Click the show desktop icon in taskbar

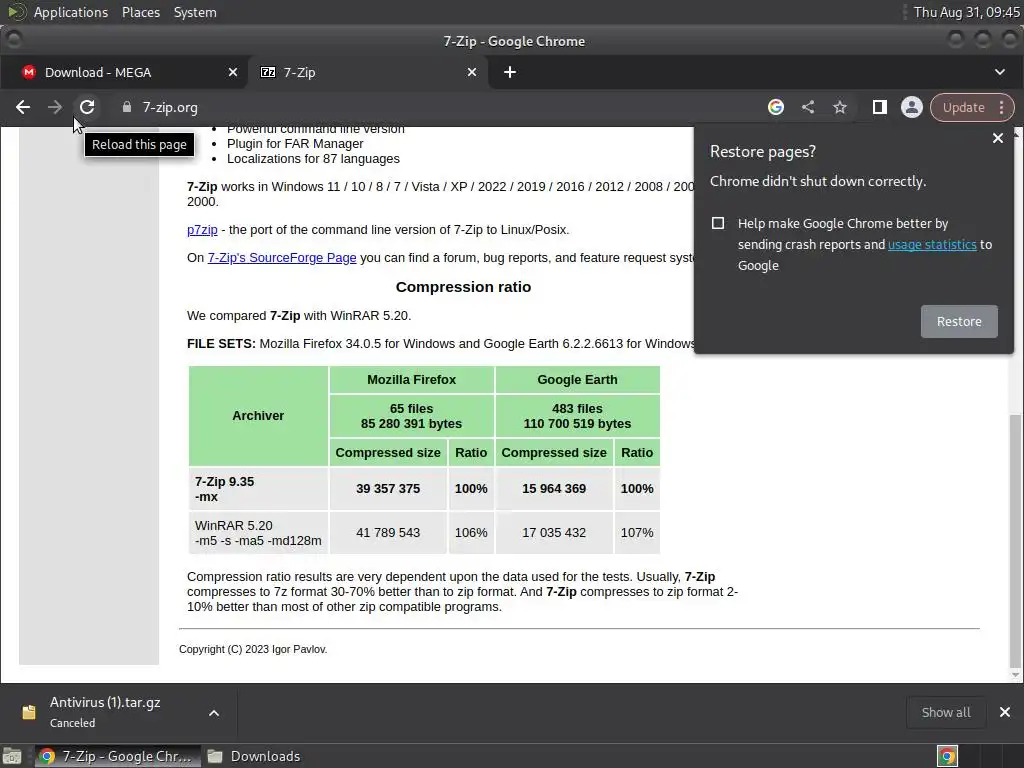click(x=12, y=756)
